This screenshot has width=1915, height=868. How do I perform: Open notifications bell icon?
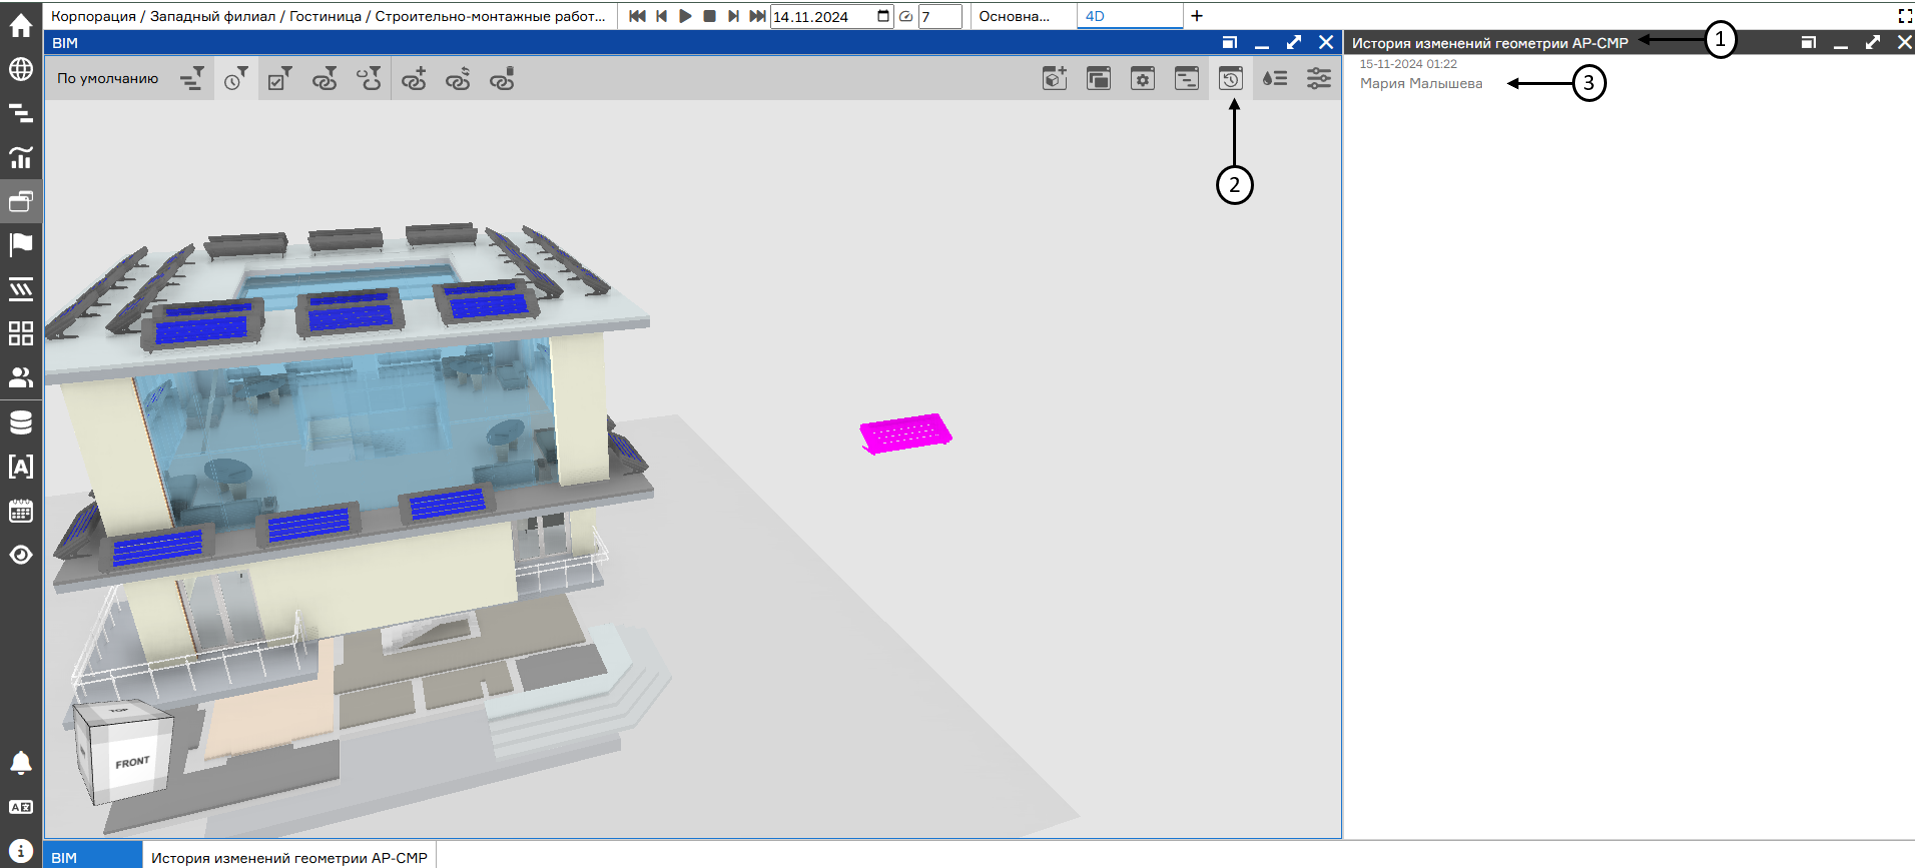(21, 763)
